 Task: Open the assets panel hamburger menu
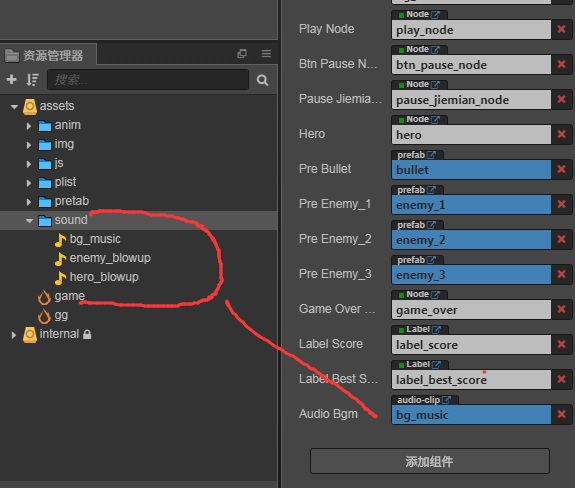266,54
